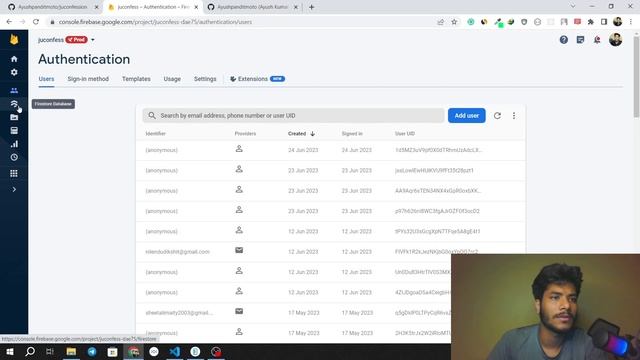Viewport: 640px width, 360px height.
Task: Close the juconfess Authentication tab
Action: coord(196,7)
